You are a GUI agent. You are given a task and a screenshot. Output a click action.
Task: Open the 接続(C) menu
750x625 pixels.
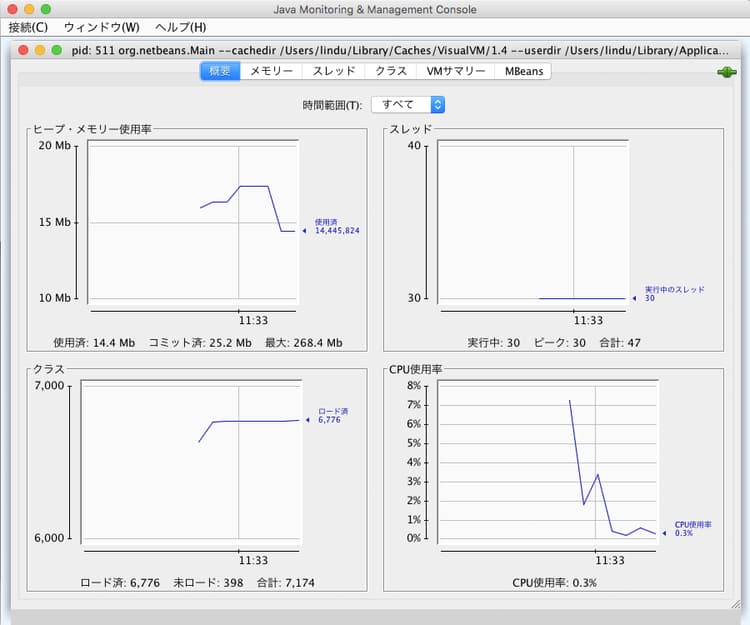point(28,27)
